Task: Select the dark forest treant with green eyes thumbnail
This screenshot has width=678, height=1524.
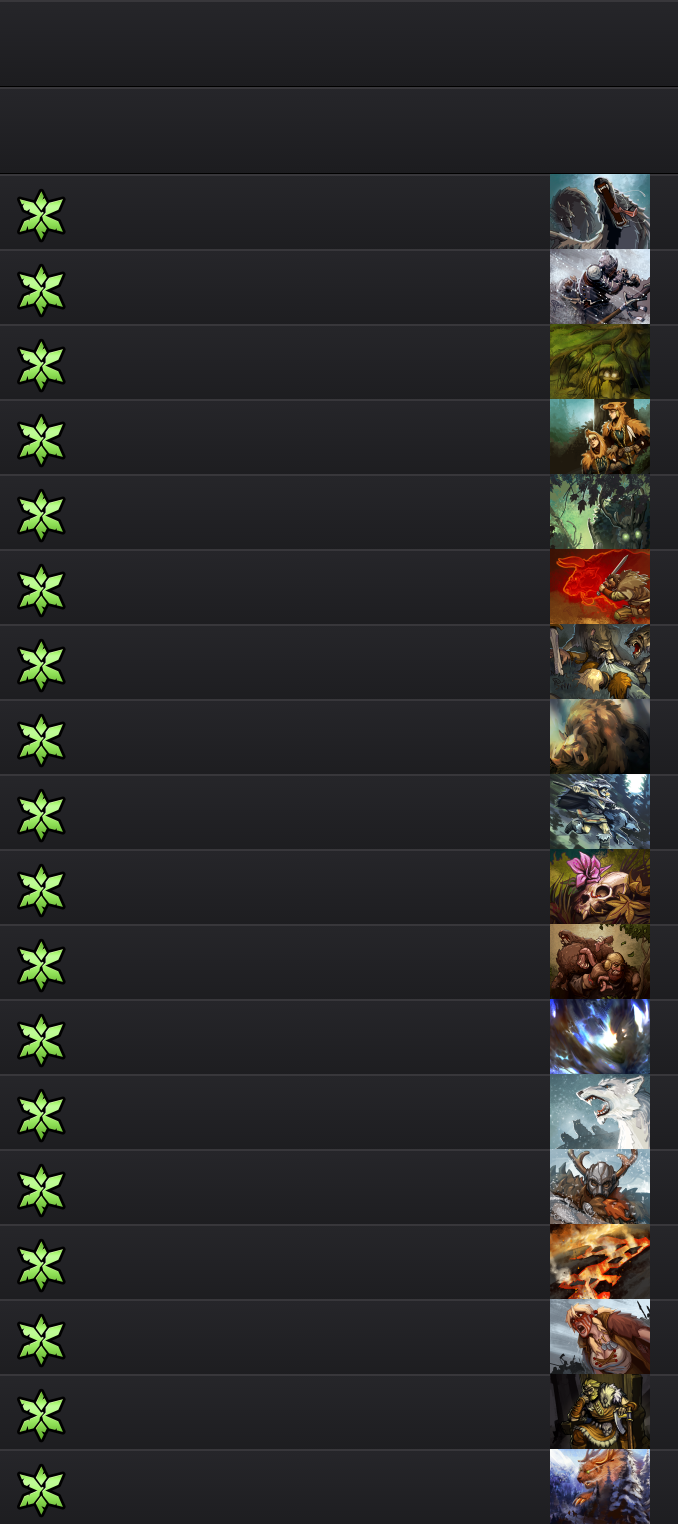Action: 600,512
